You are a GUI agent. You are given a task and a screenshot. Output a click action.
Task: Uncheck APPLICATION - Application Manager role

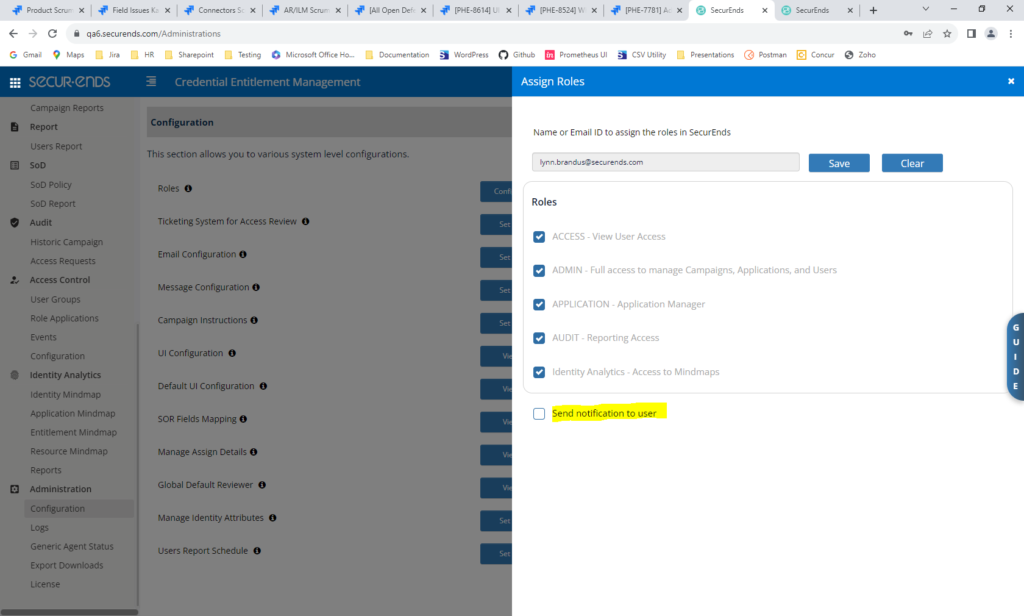pos(539,304)
